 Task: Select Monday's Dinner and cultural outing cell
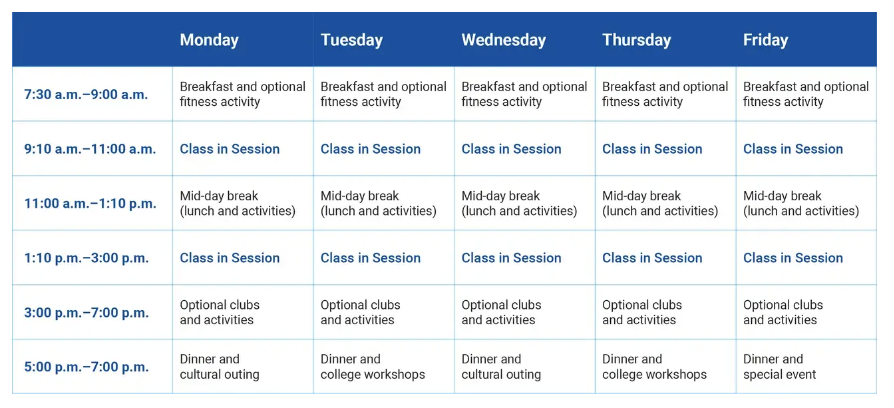[219, 367]
